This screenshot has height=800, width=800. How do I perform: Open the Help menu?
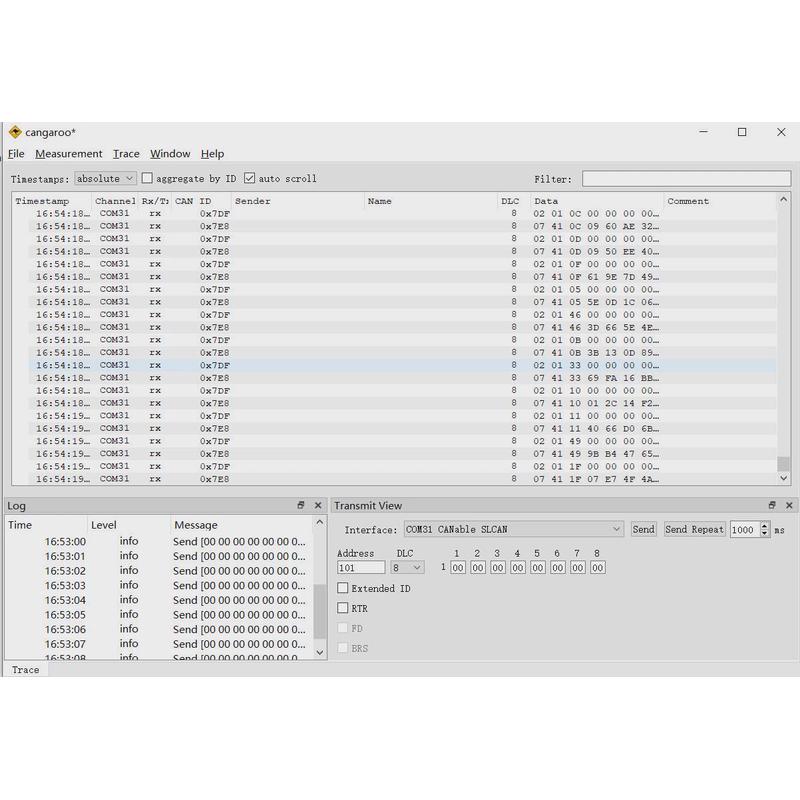pos(212,154)
